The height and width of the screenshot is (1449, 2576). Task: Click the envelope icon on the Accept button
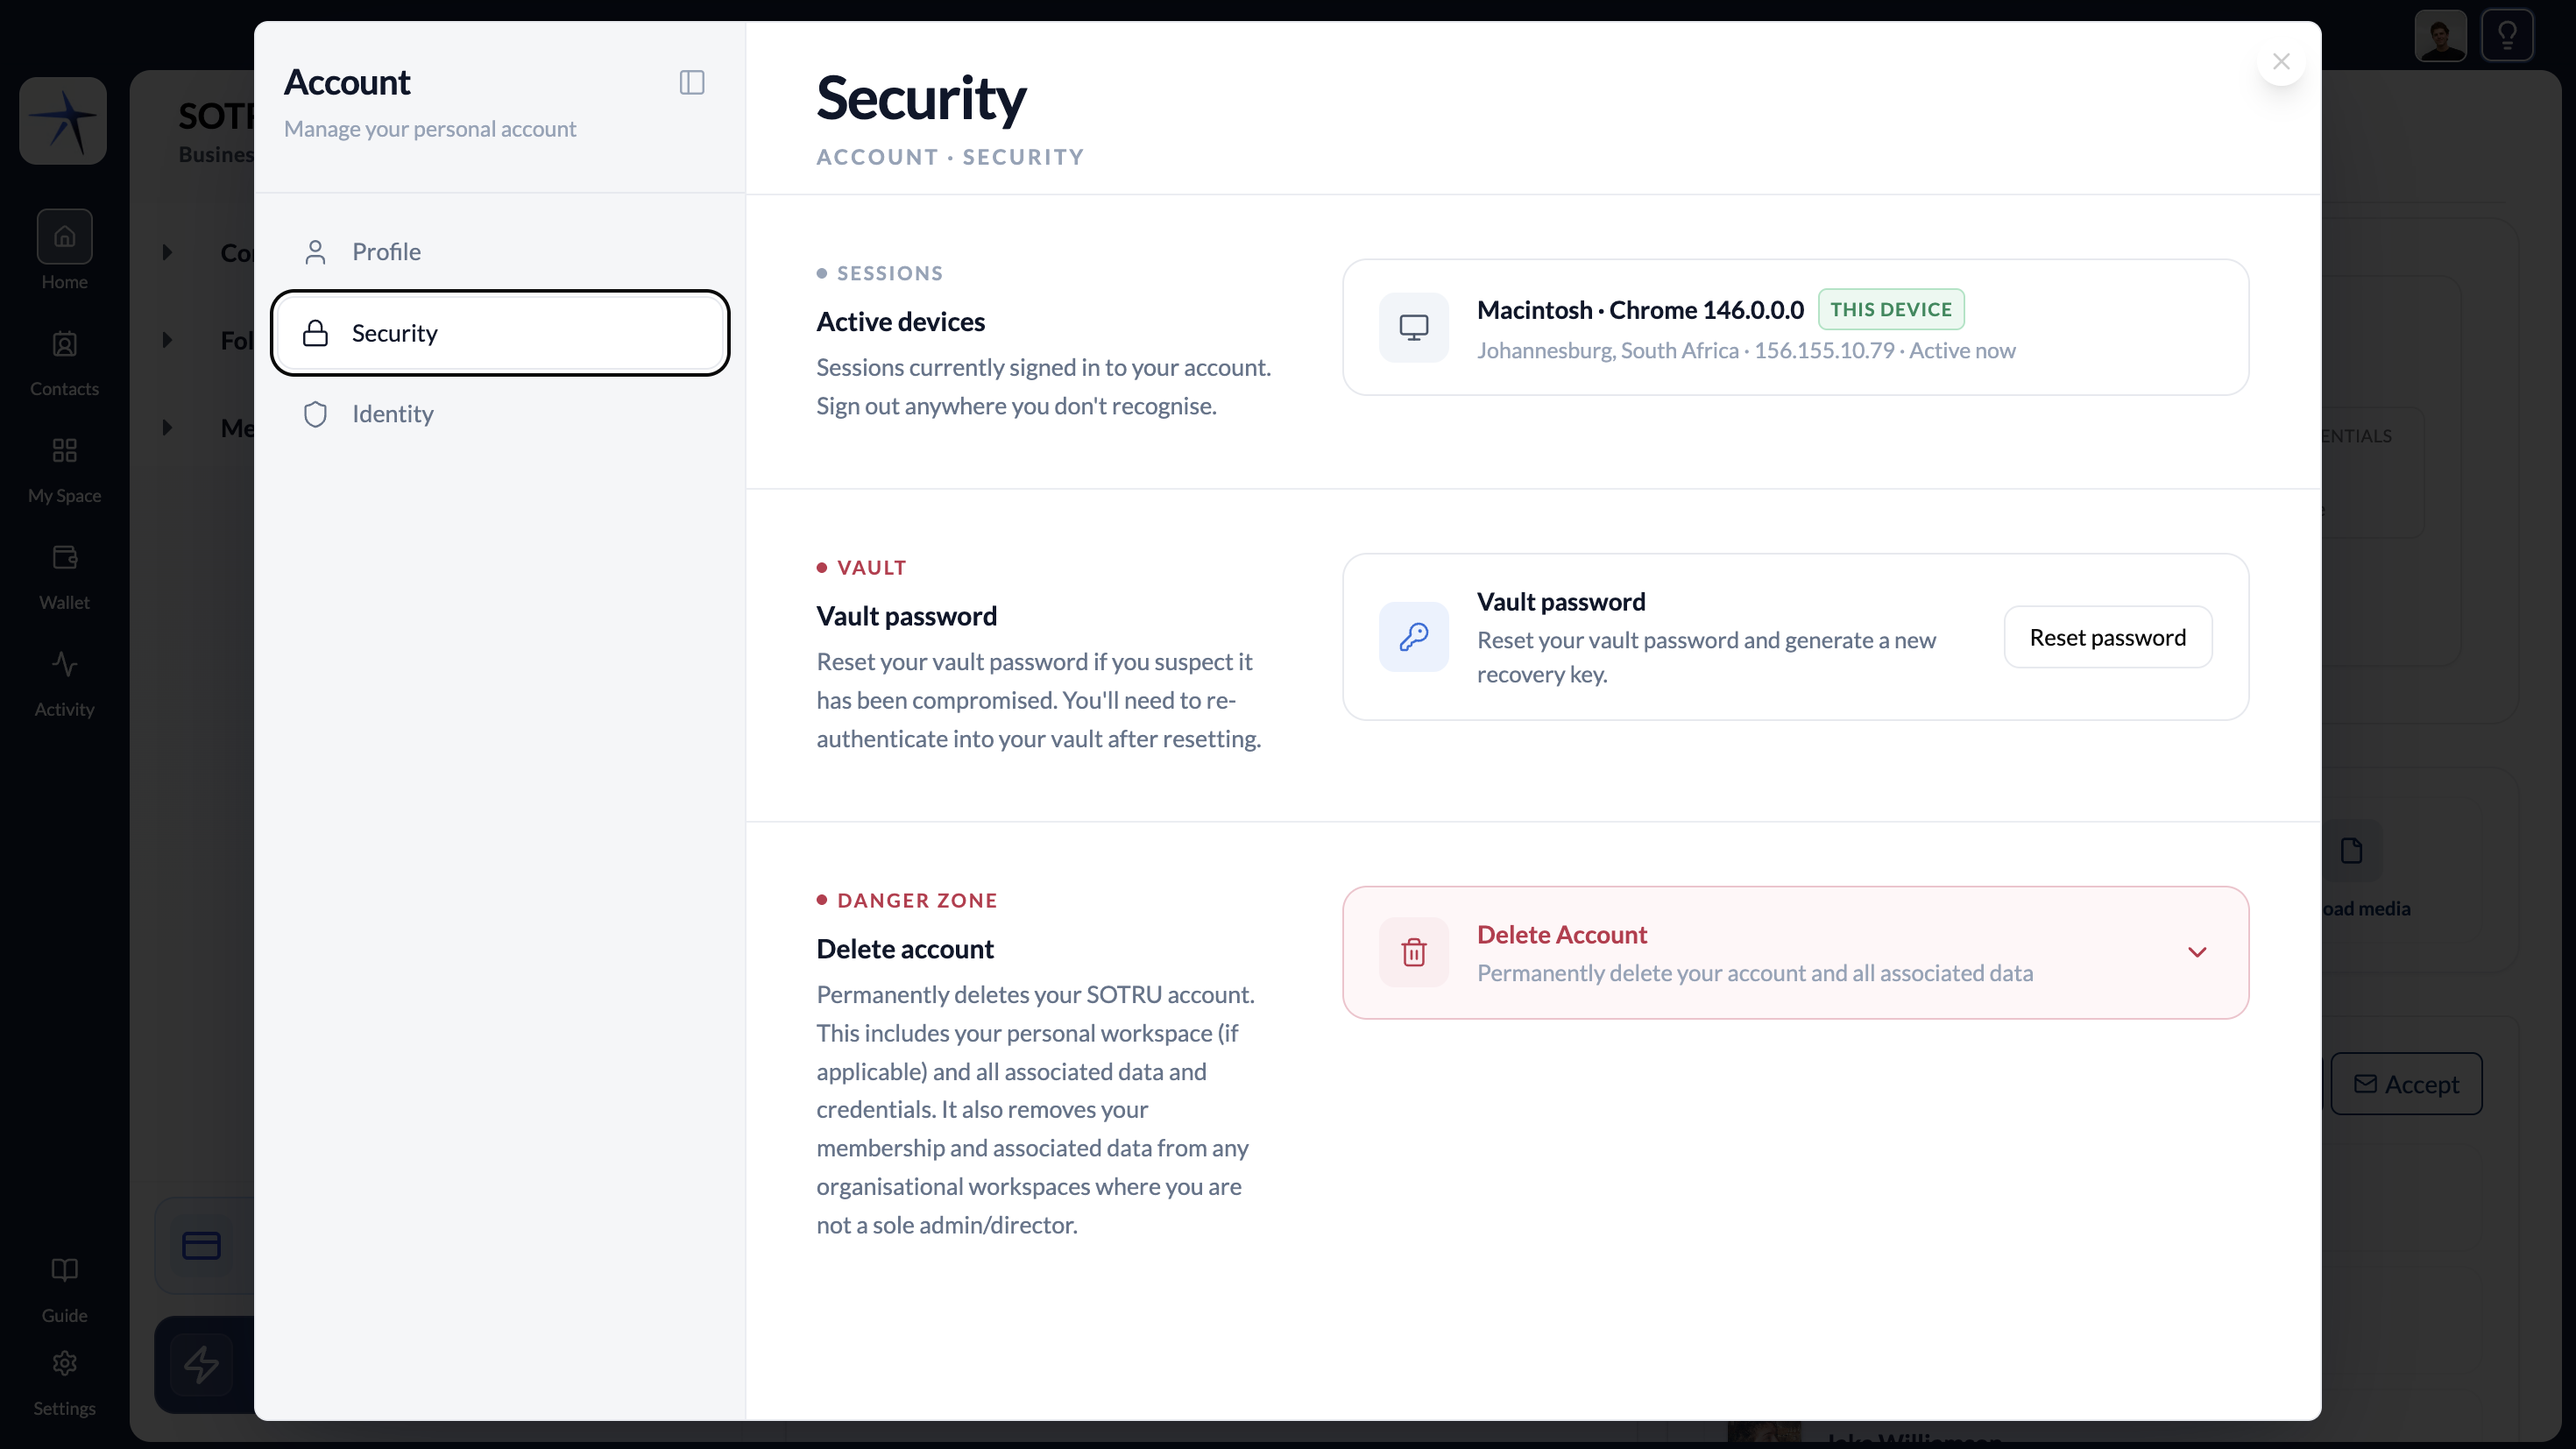(x=2365, y=1084)
